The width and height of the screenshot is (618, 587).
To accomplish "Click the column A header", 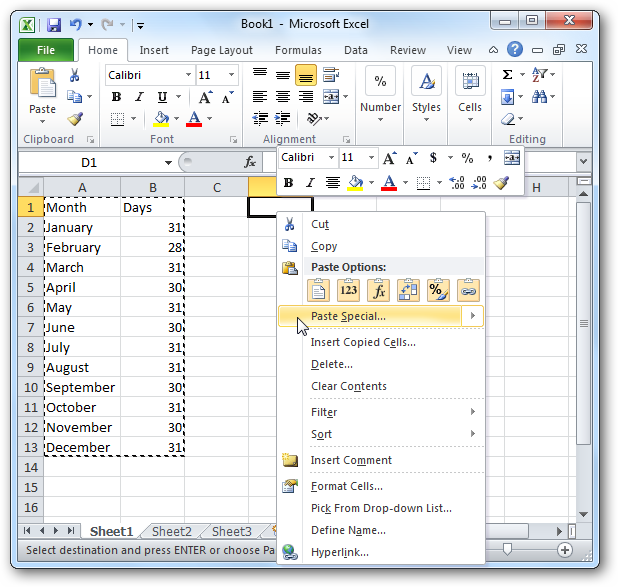I will point(82,187).
